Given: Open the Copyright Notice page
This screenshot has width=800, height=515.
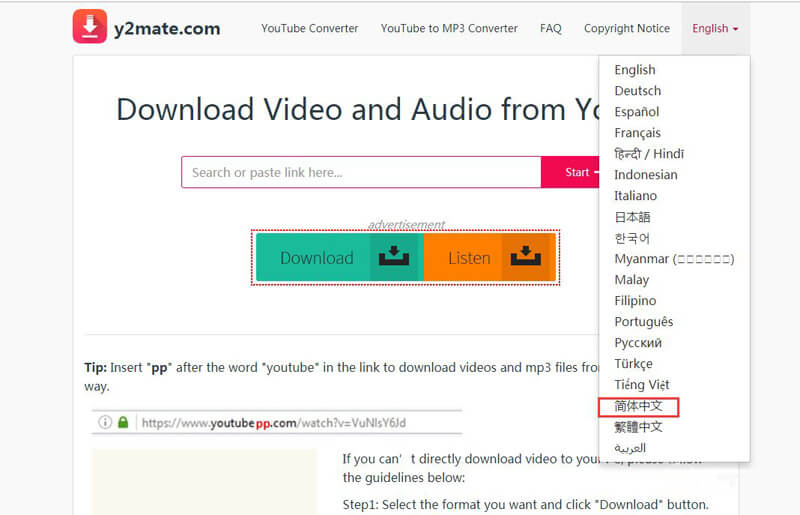Looking at the screenshot, I should coord(627,29).
